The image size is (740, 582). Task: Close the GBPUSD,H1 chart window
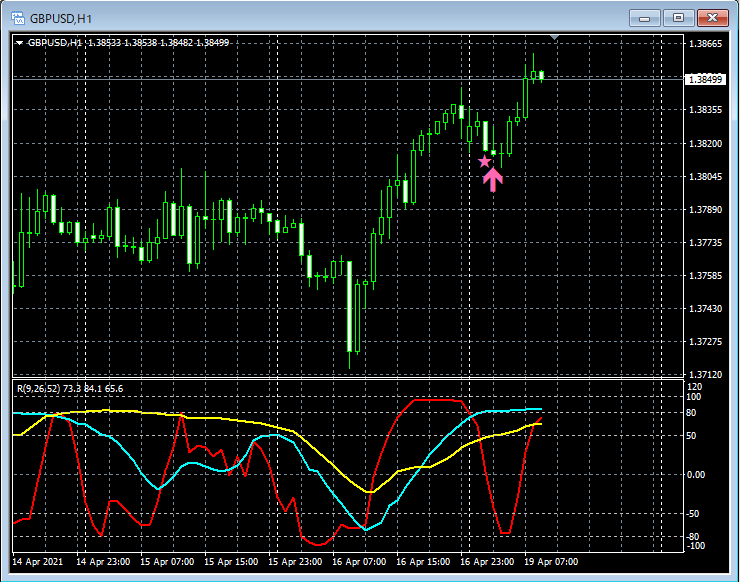click(712, 18)
